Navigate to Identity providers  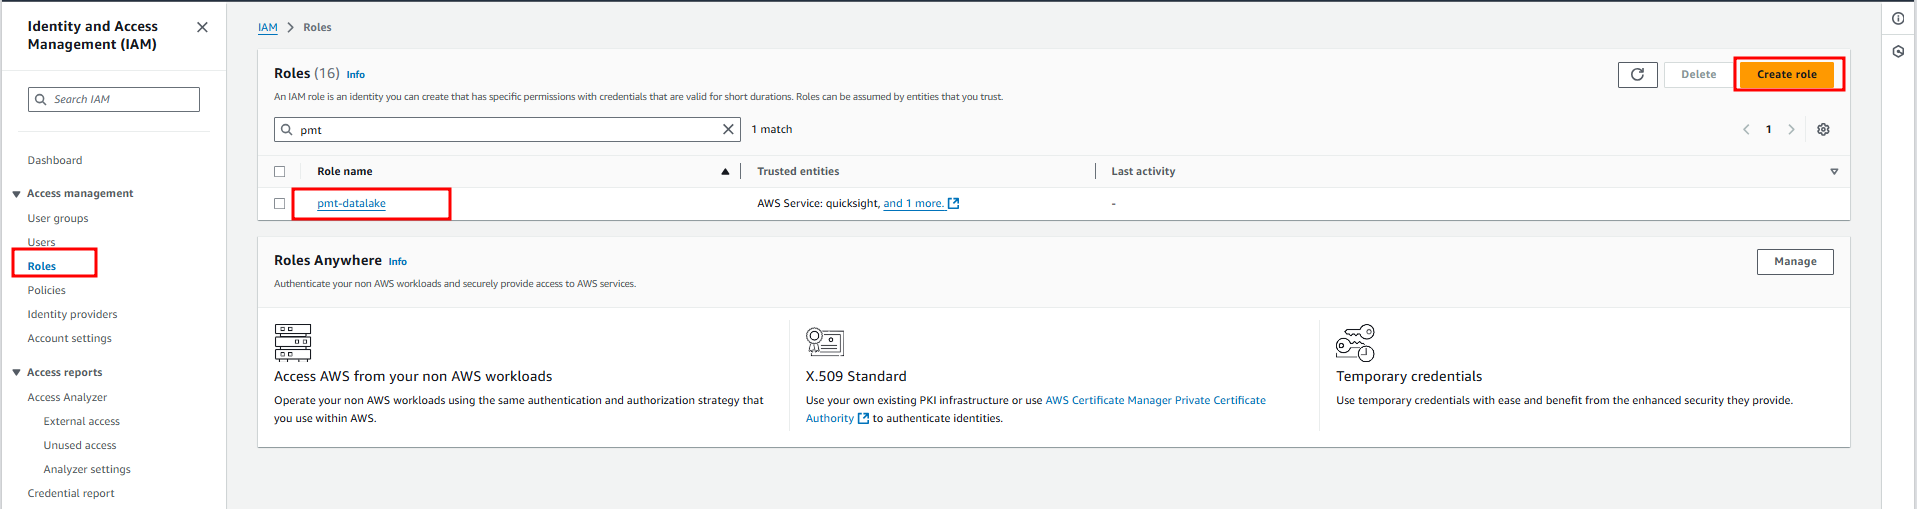coord(72,315)
